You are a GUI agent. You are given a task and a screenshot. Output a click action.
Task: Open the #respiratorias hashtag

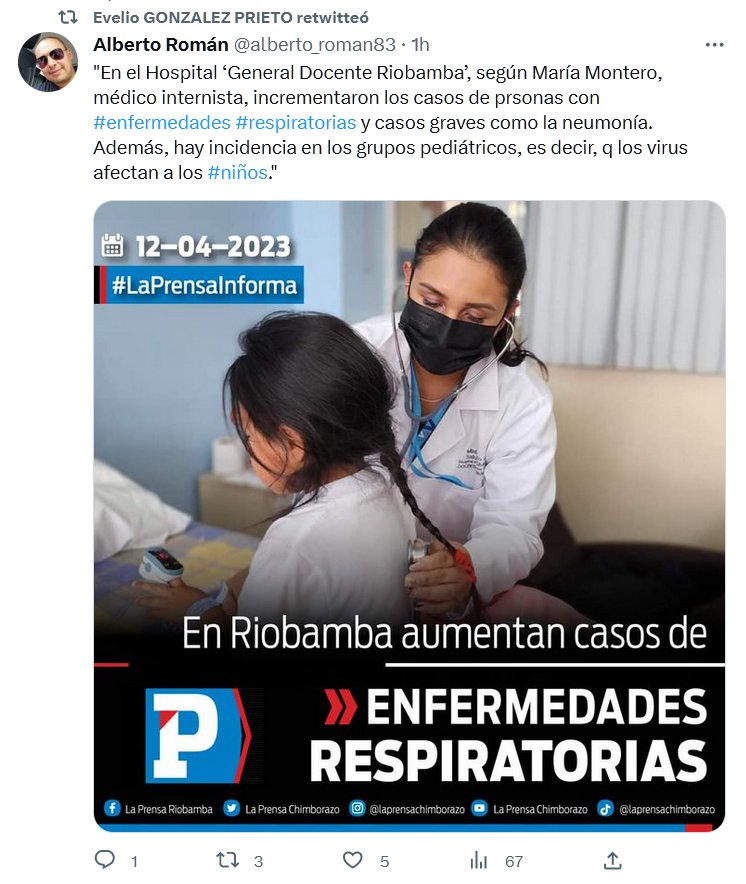[296, 122]
